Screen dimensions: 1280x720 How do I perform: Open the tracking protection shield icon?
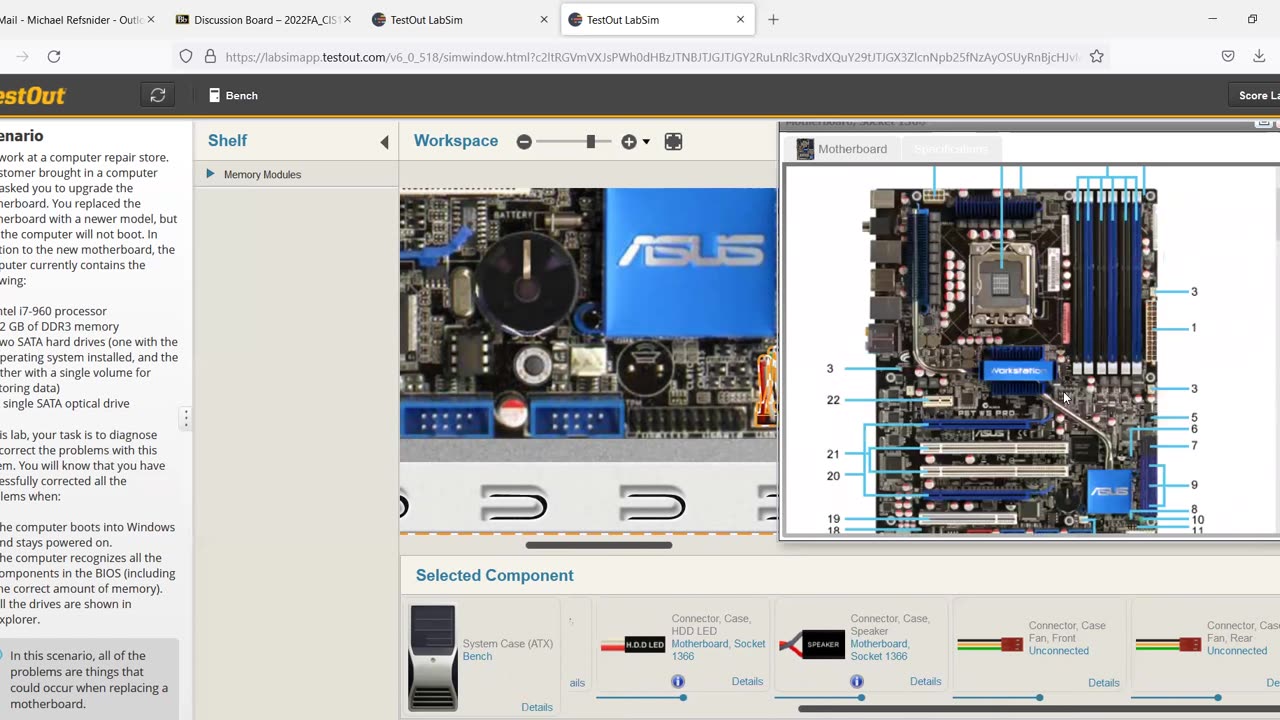186,57
